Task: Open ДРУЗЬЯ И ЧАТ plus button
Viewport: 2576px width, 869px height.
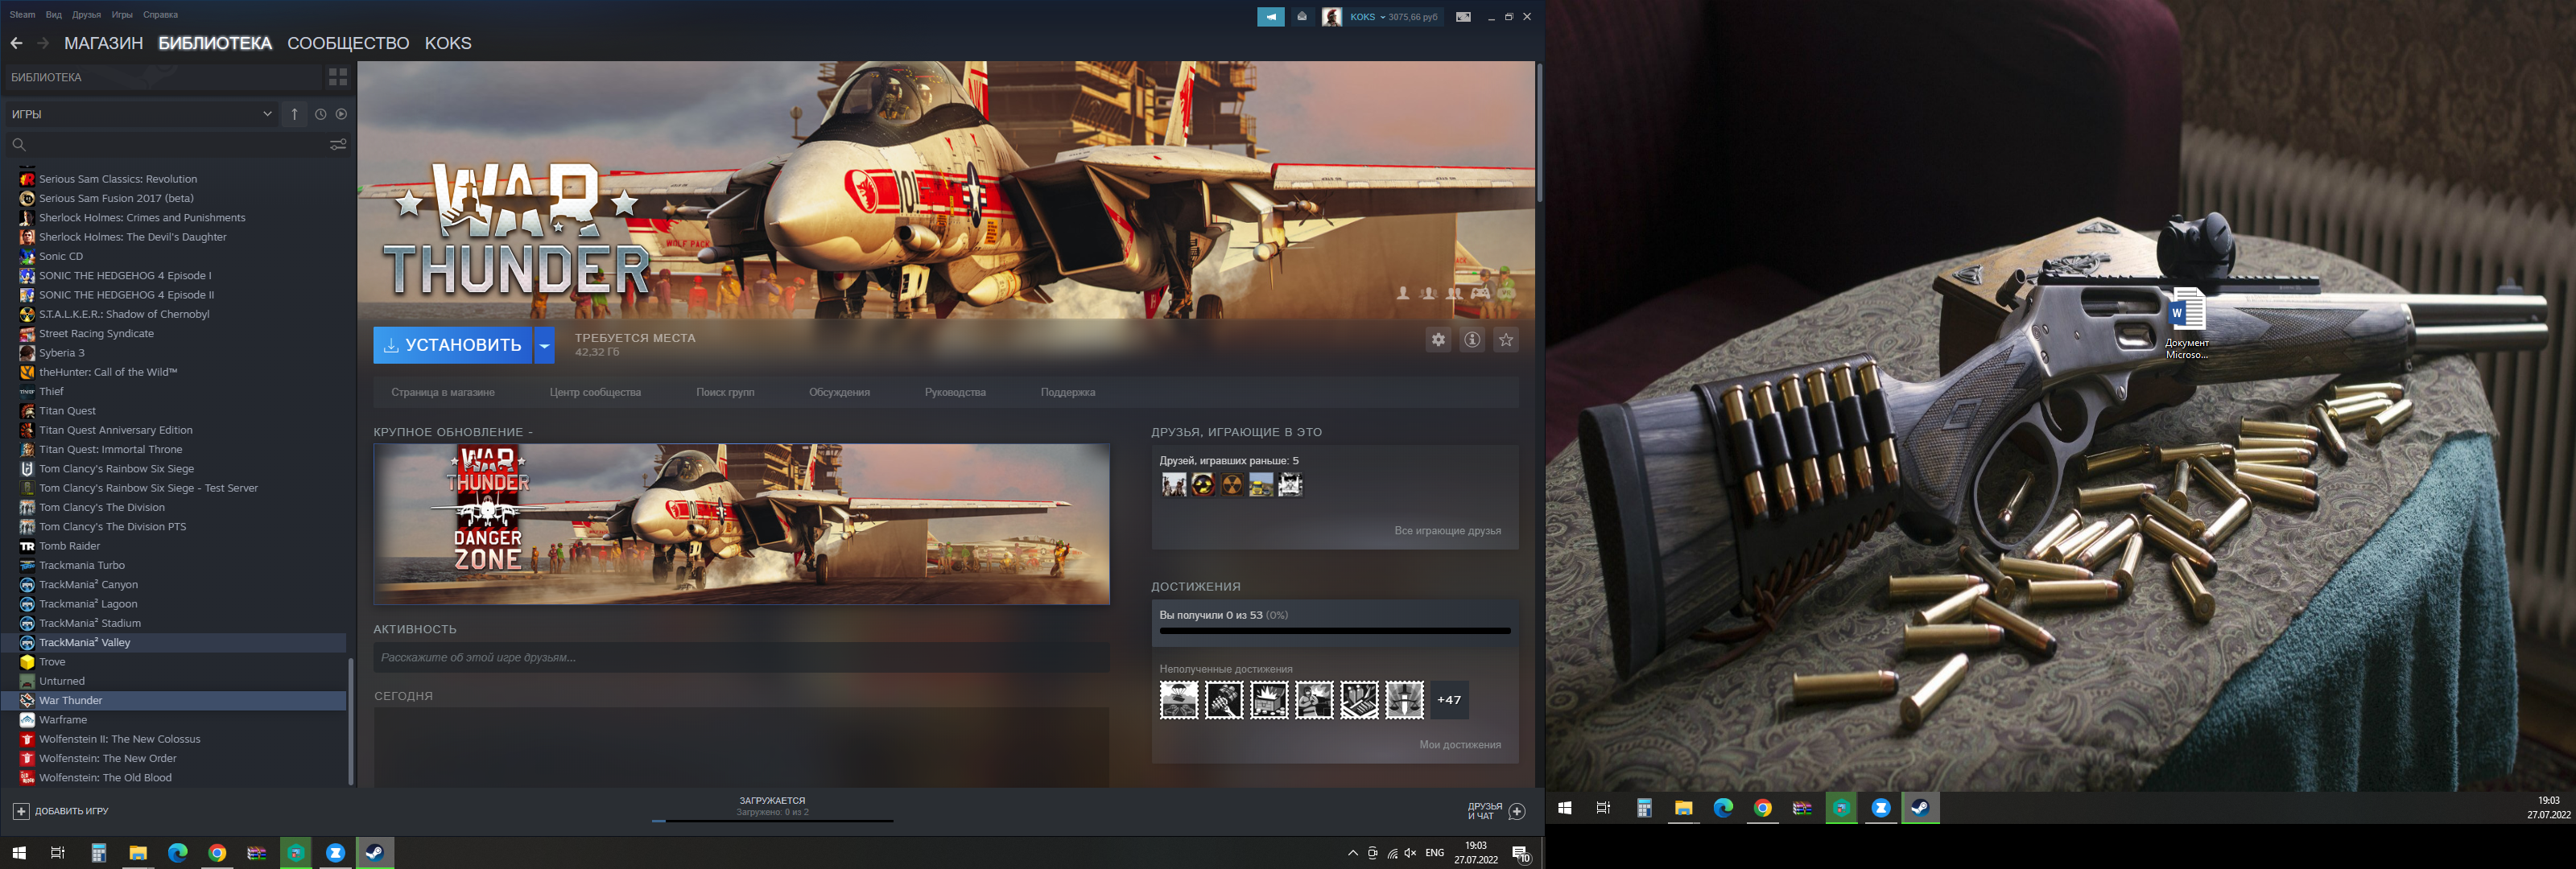Action: 1517,811
